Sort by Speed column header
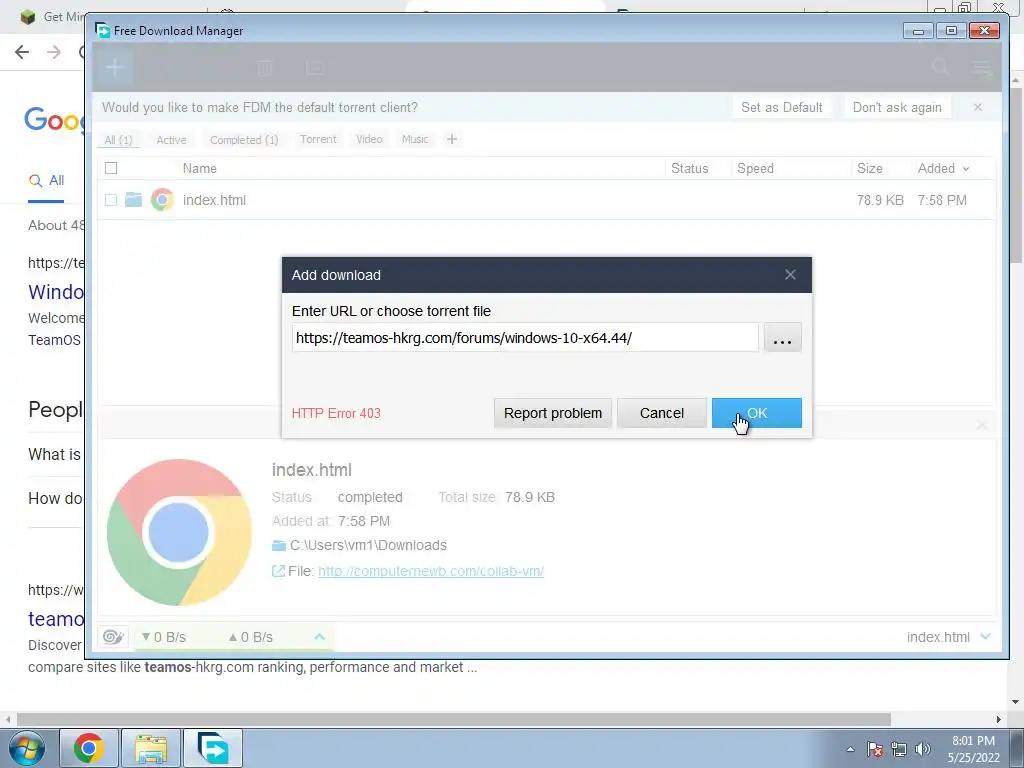The height and width of the screenshot is (768, 1024). click(x=756, y=168)
